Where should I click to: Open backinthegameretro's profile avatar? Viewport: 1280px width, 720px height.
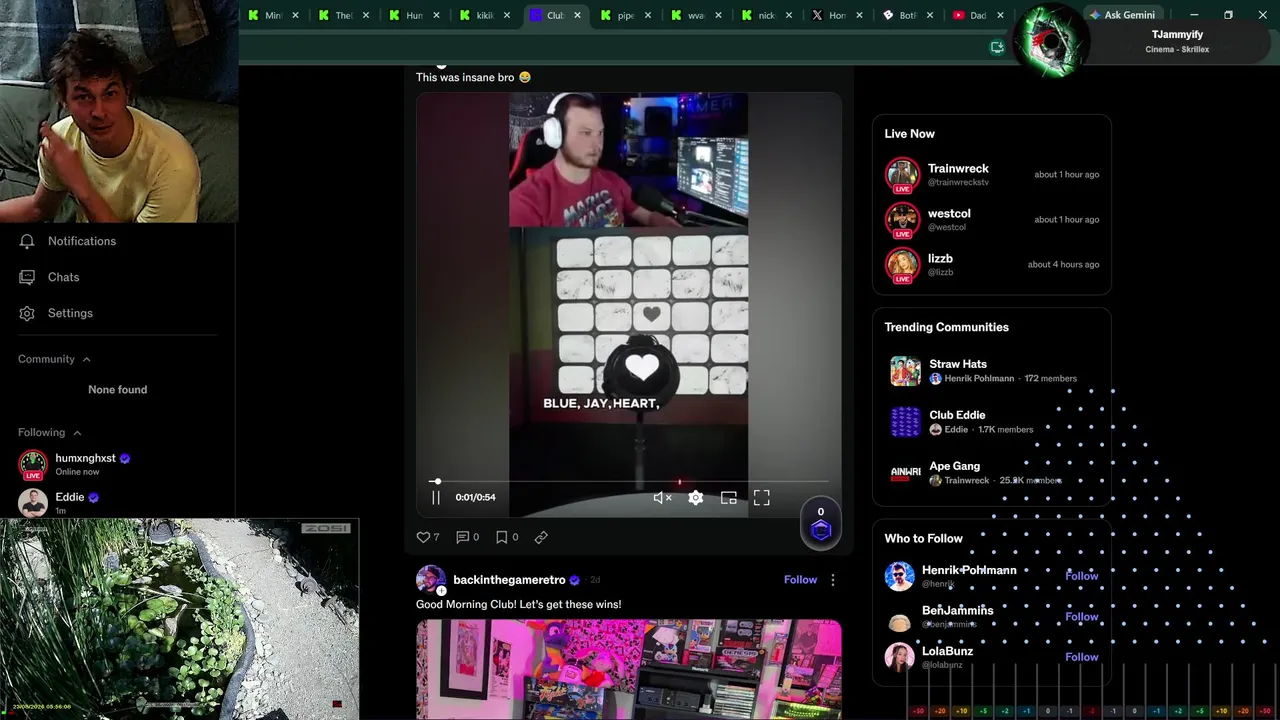click(x=431, y=580)
